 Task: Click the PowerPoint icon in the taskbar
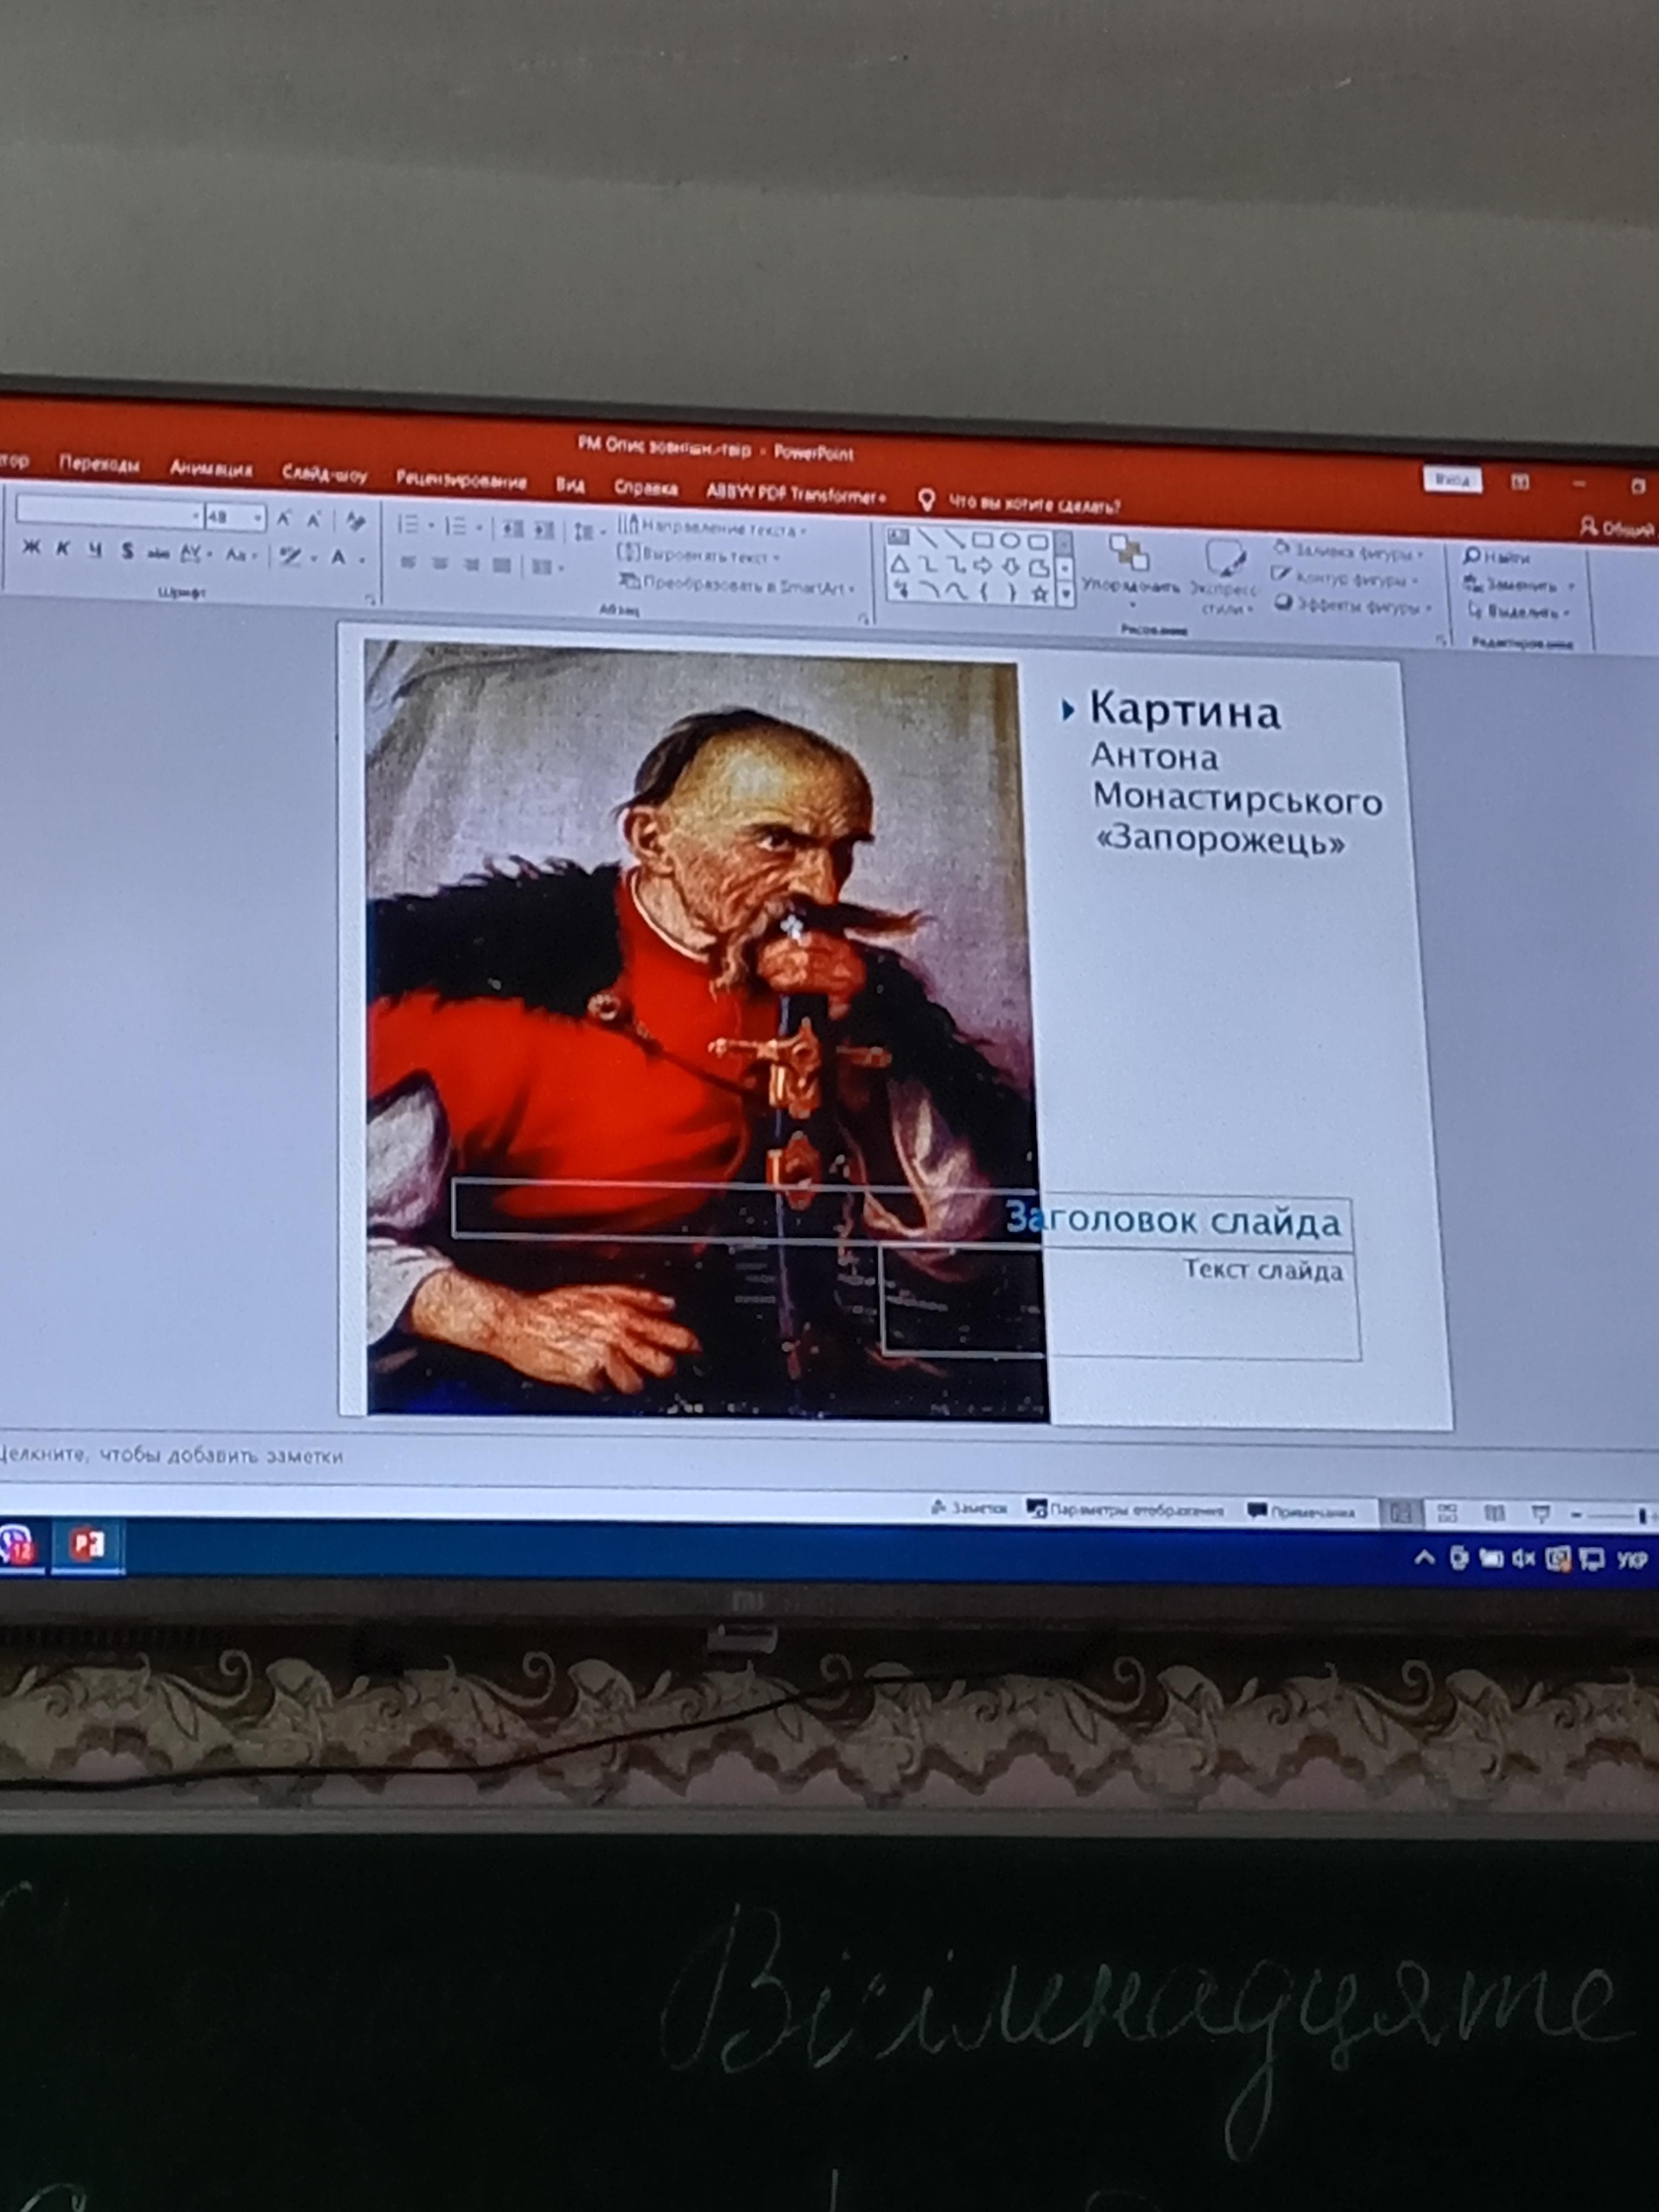[x=87, y=1545]
